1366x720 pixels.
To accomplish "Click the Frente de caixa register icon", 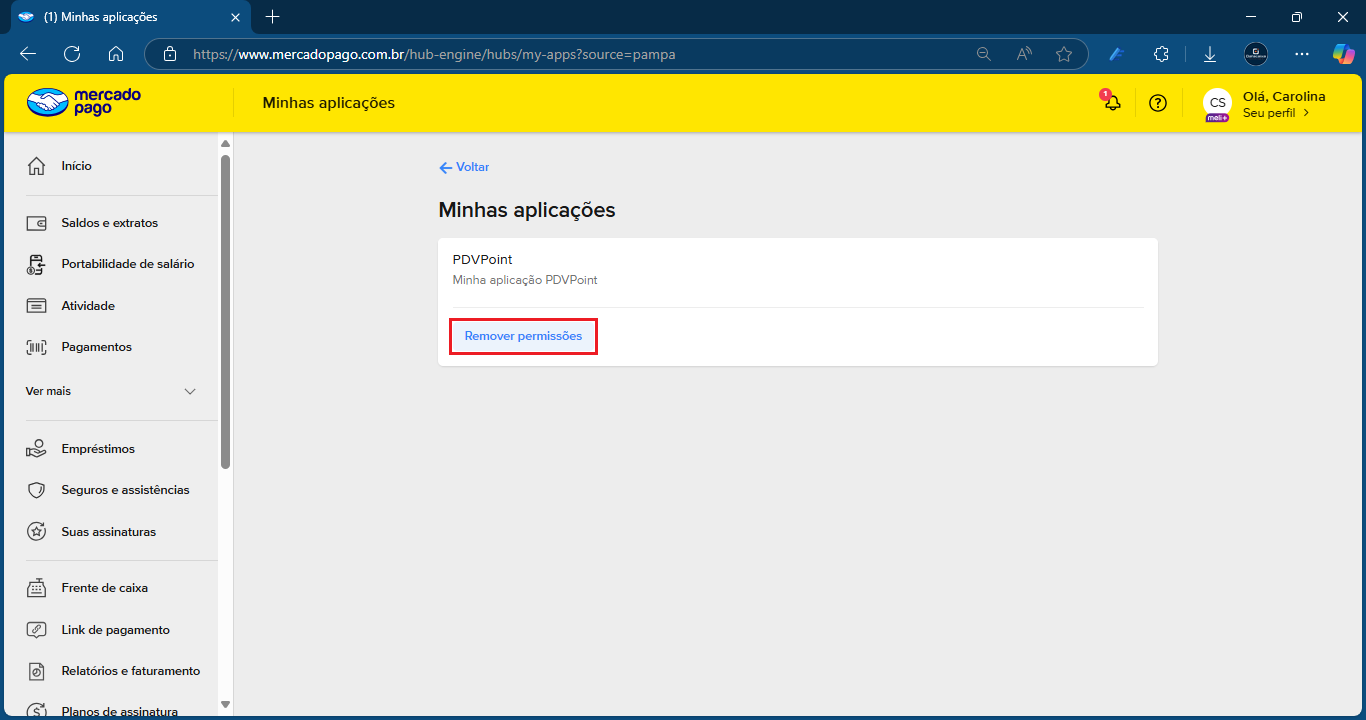I will [37, 588].
